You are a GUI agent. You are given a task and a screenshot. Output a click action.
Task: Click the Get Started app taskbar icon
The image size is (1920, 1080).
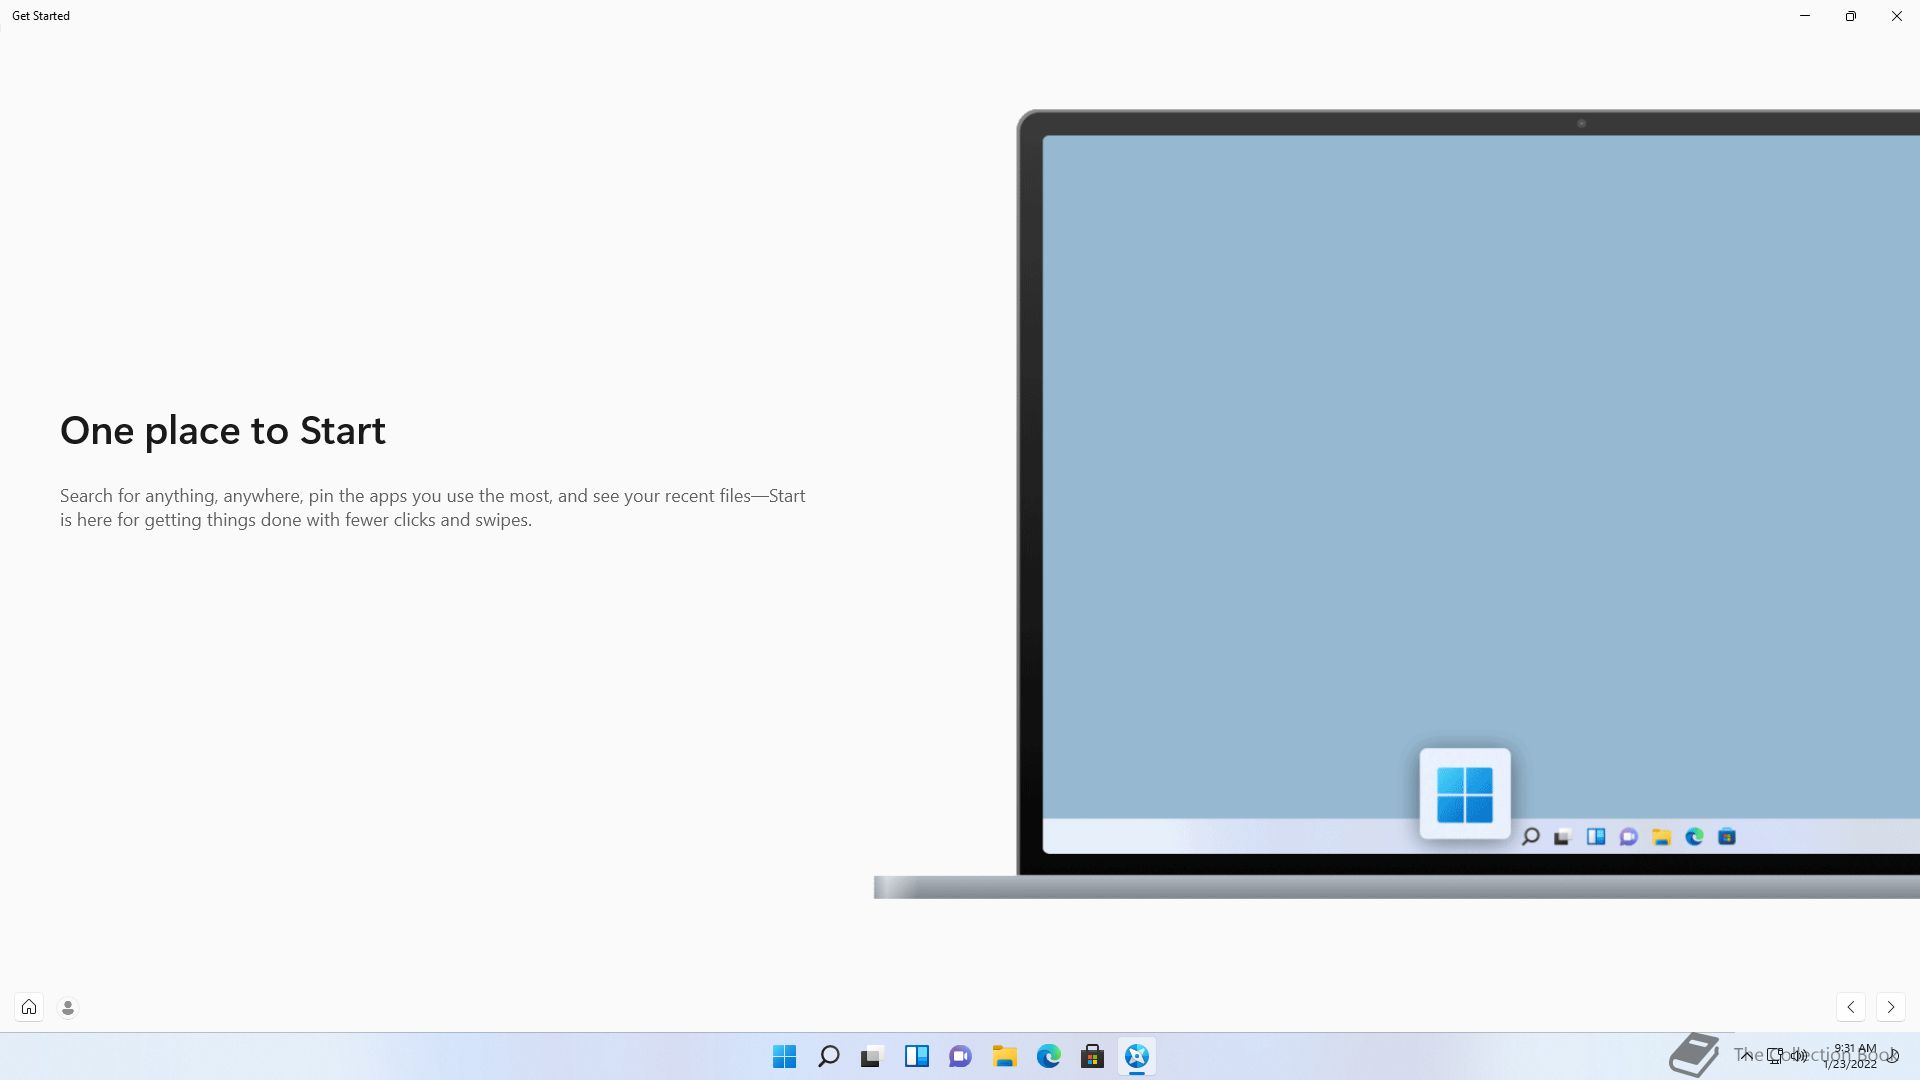1137,1056
